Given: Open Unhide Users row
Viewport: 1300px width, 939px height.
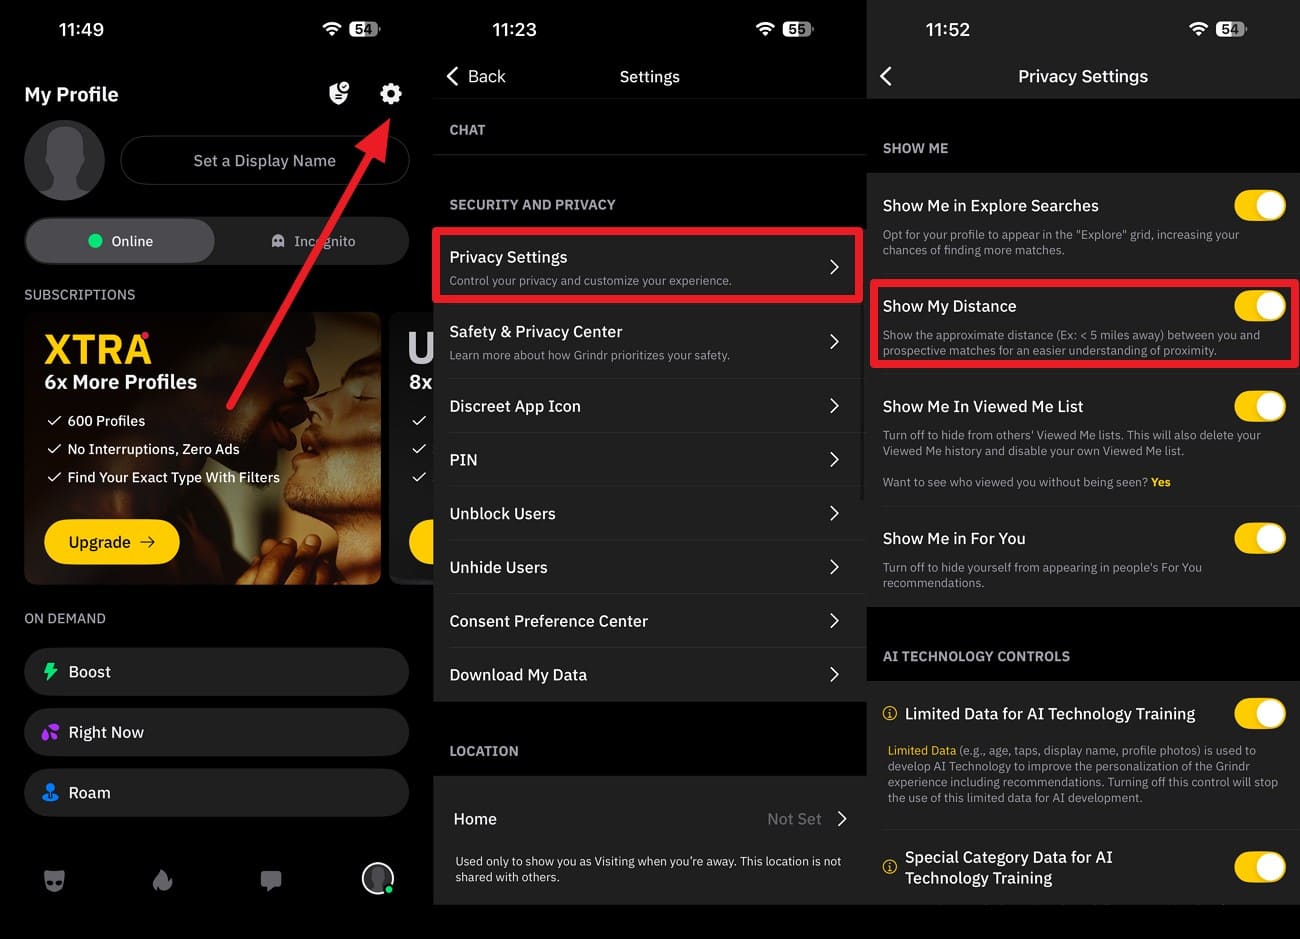Looking at the screenshot, I should click(650, 567).
